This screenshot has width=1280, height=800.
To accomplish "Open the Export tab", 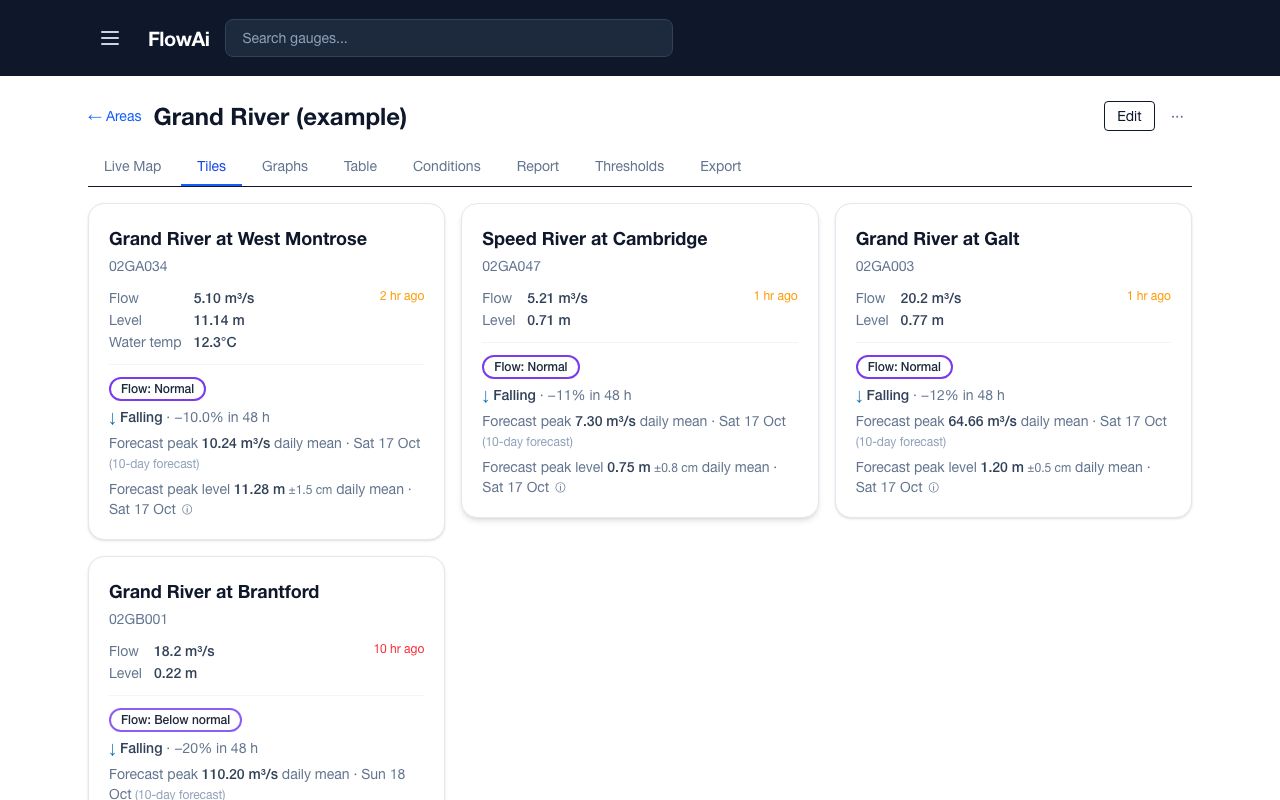I will coord(721,166).
